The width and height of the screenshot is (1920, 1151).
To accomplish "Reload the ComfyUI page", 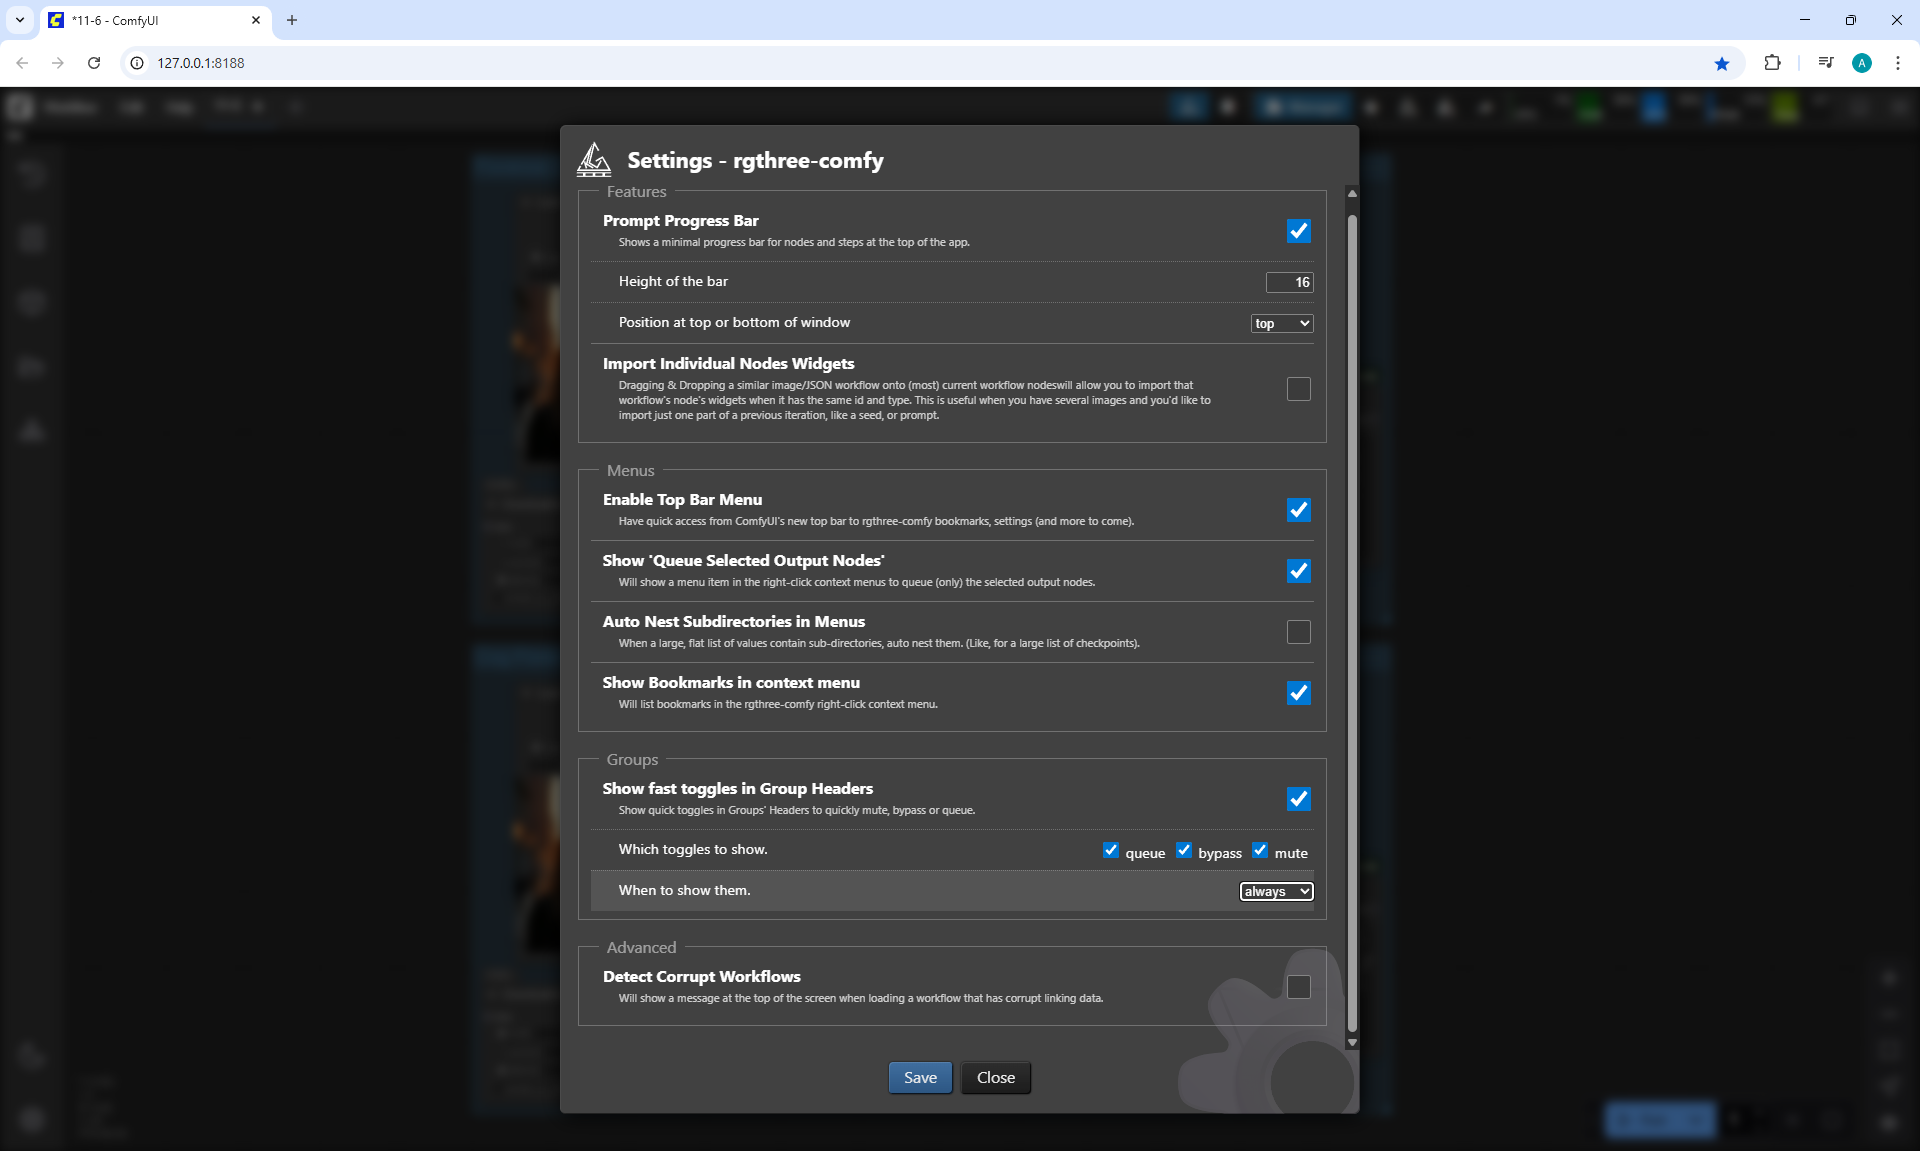I will [x=94, y=63].
